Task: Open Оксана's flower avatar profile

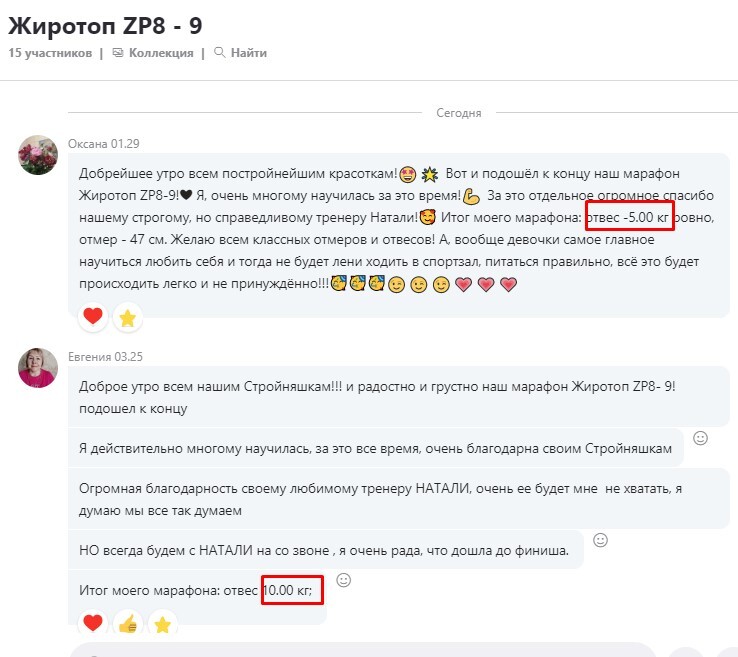Action: coord(38,155)
